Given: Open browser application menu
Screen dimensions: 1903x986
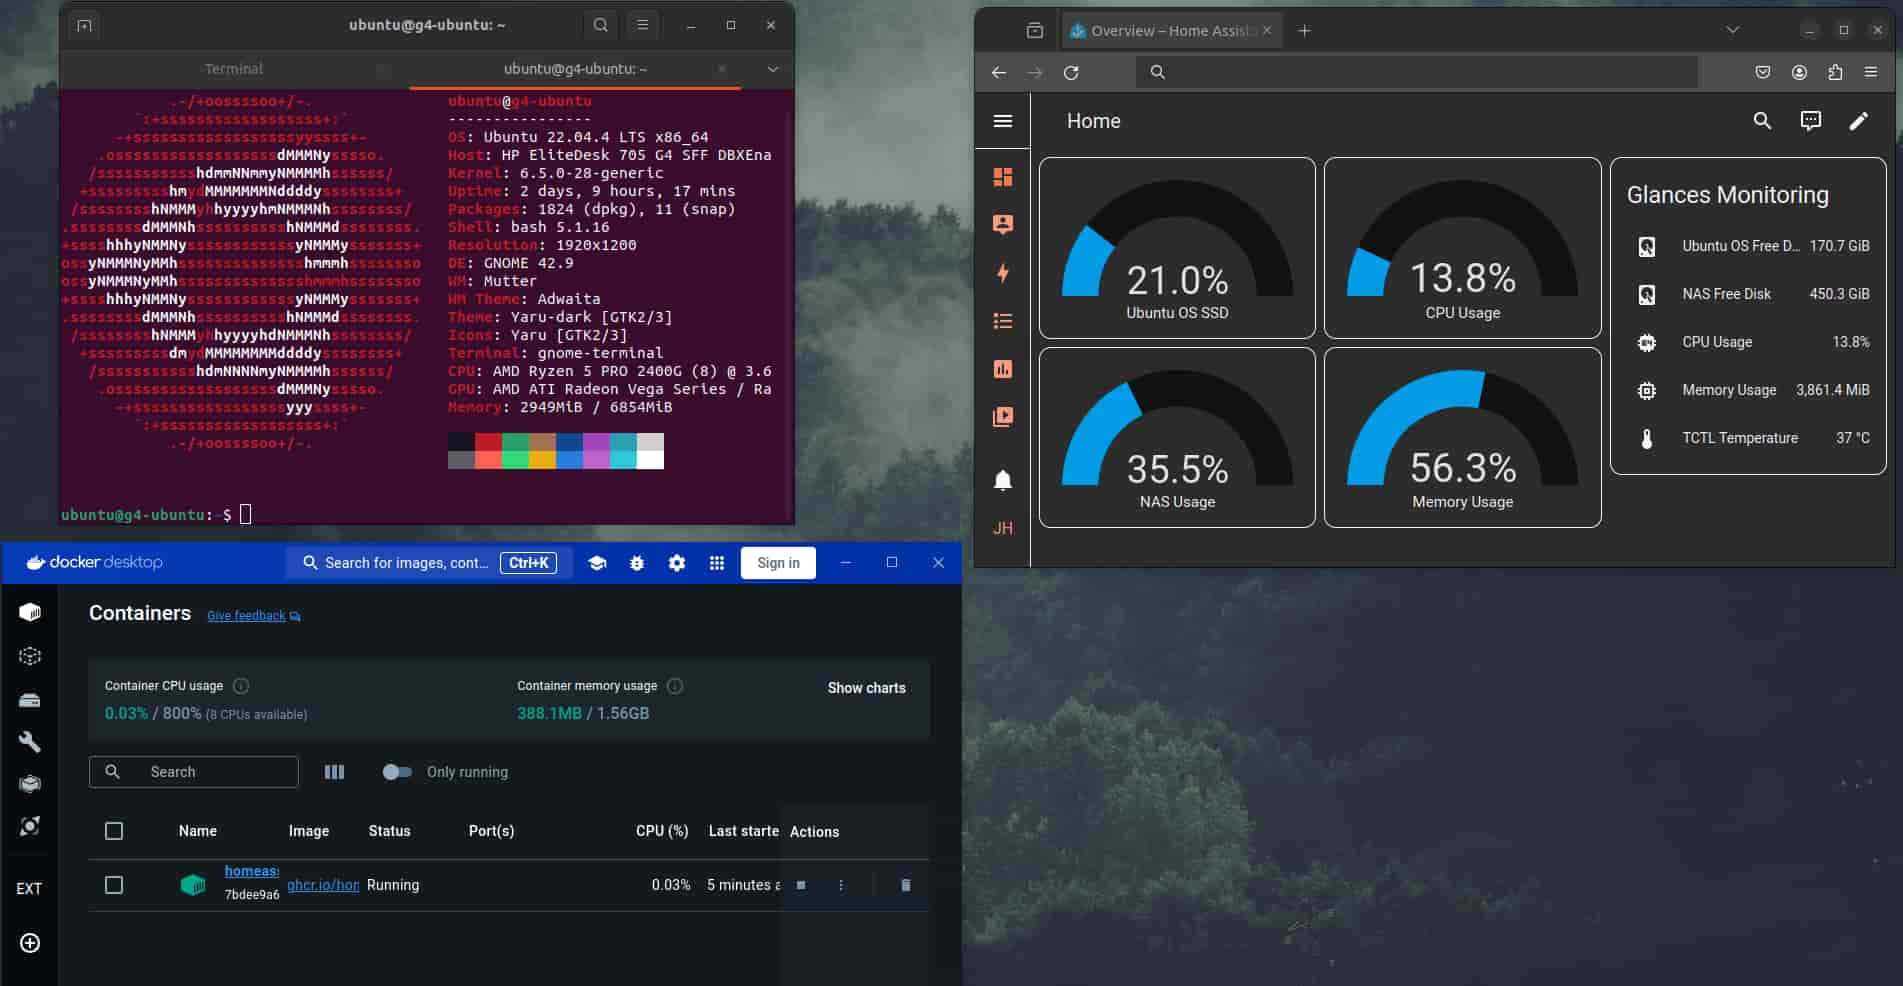Looking at the screenshot, I should click(1871, 72).
